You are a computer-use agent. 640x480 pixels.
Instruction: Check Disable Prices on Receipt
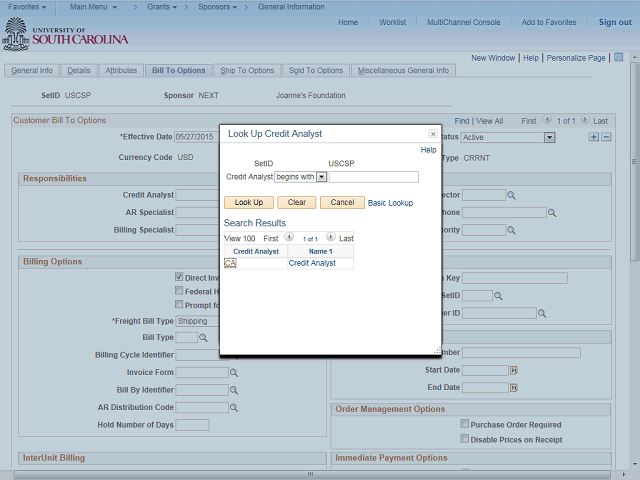tap(464, 439)
